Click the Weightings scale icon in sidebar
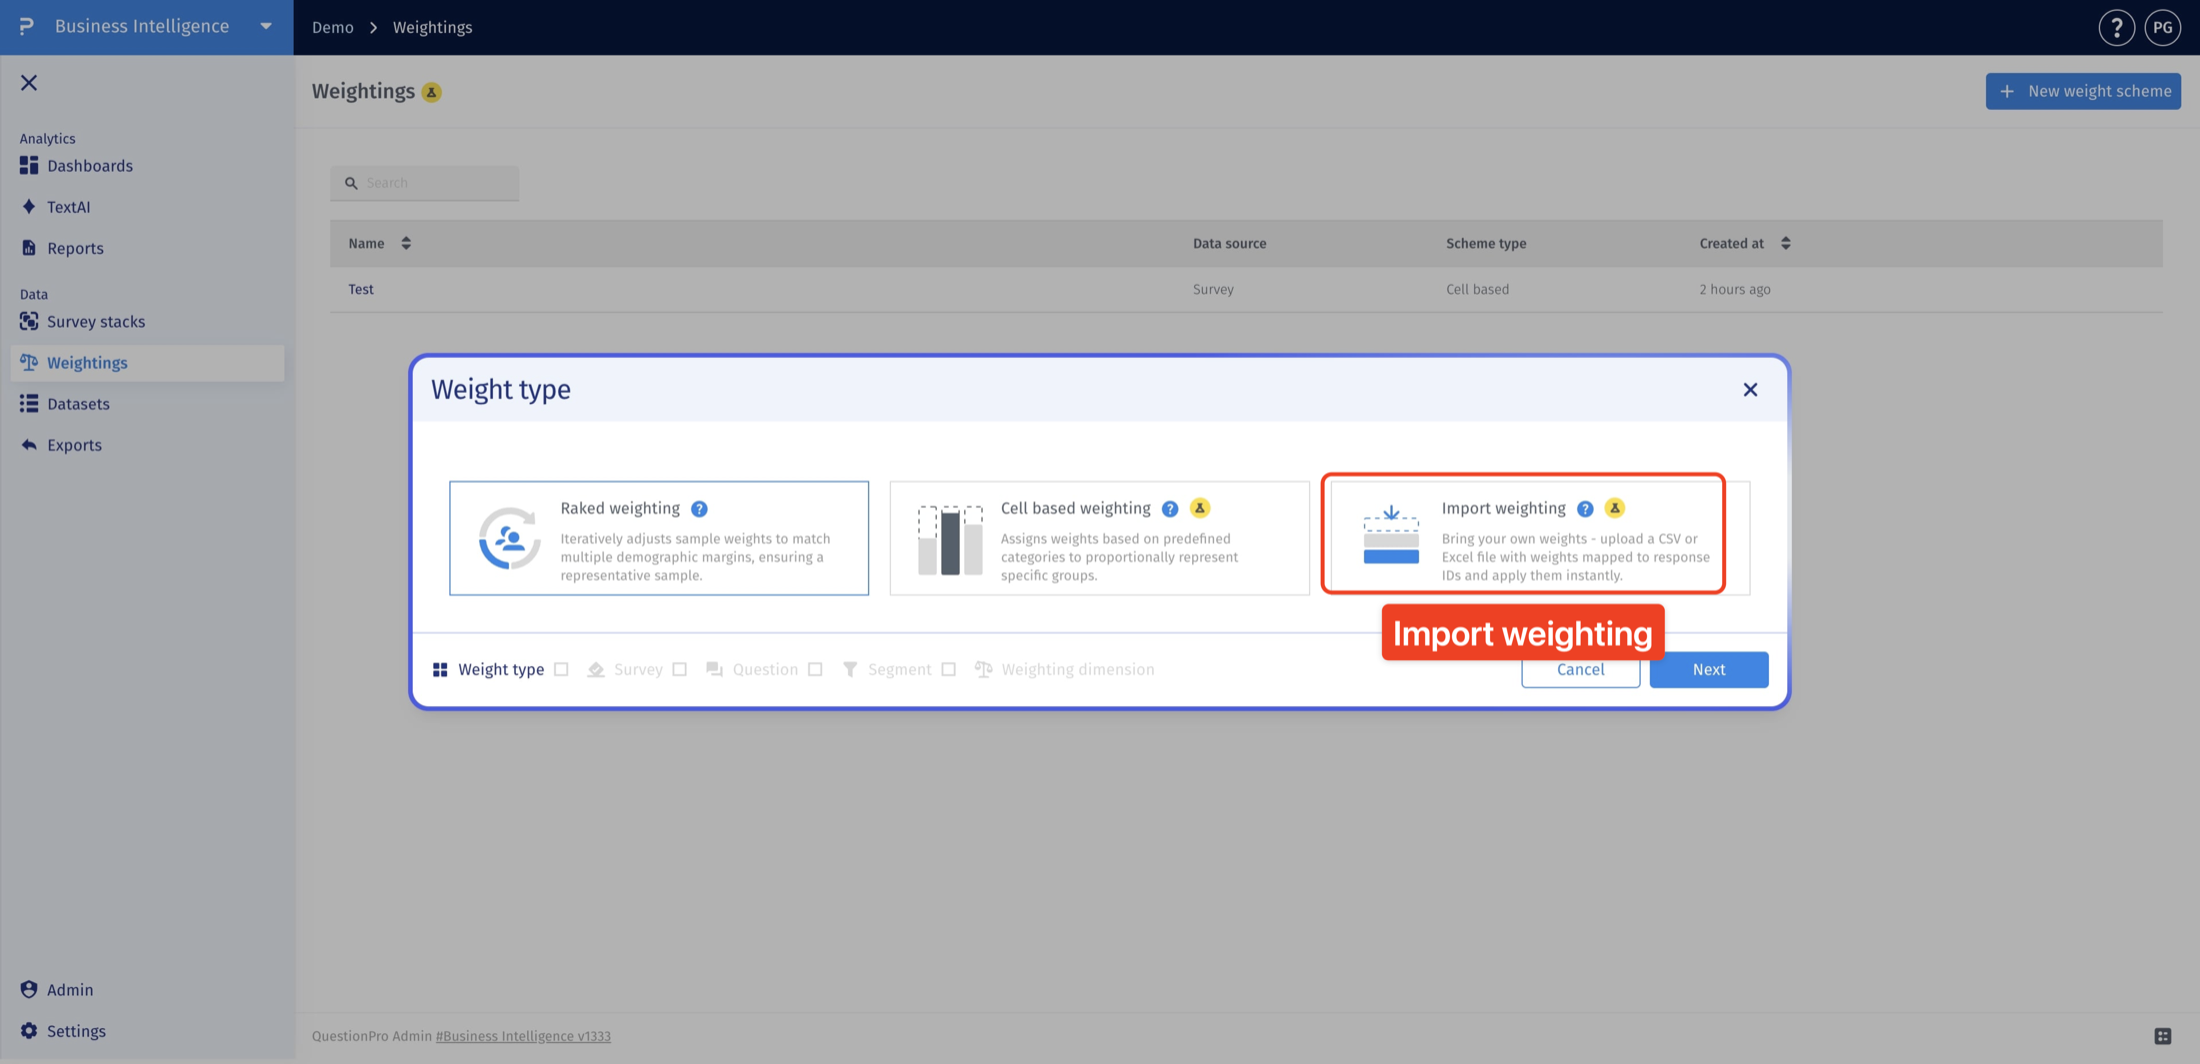Screen dimensions: 2200x1064 (x=29, y=362)
